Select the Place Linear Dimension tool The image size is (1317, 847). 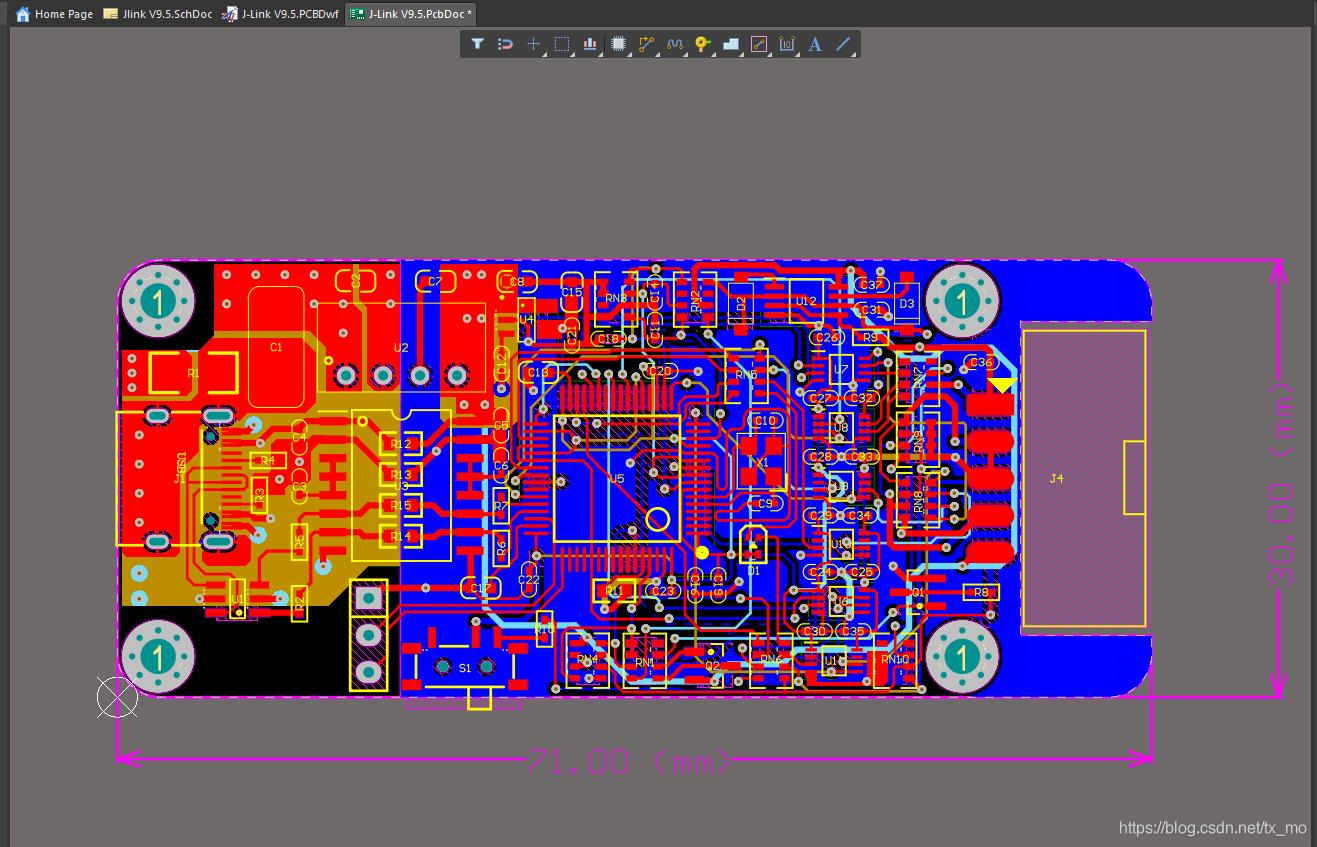coord(787,44)
